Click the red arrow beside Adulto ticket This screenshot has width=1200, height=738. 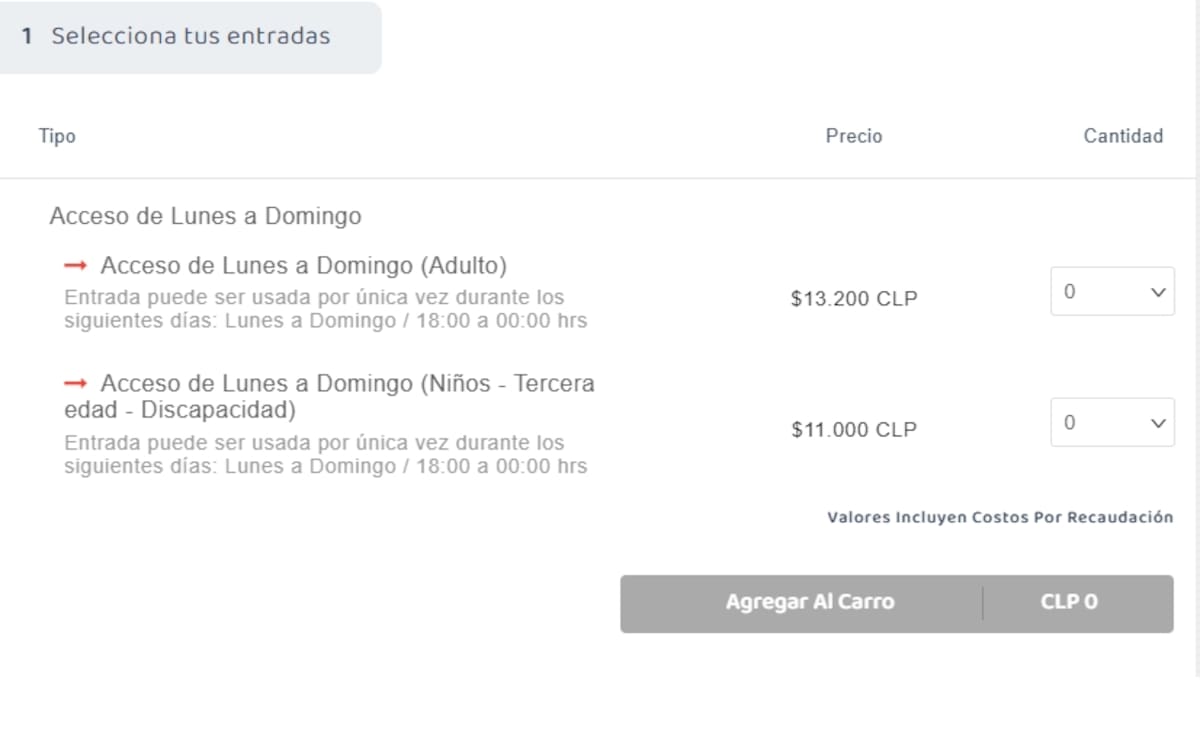point(75,266)
